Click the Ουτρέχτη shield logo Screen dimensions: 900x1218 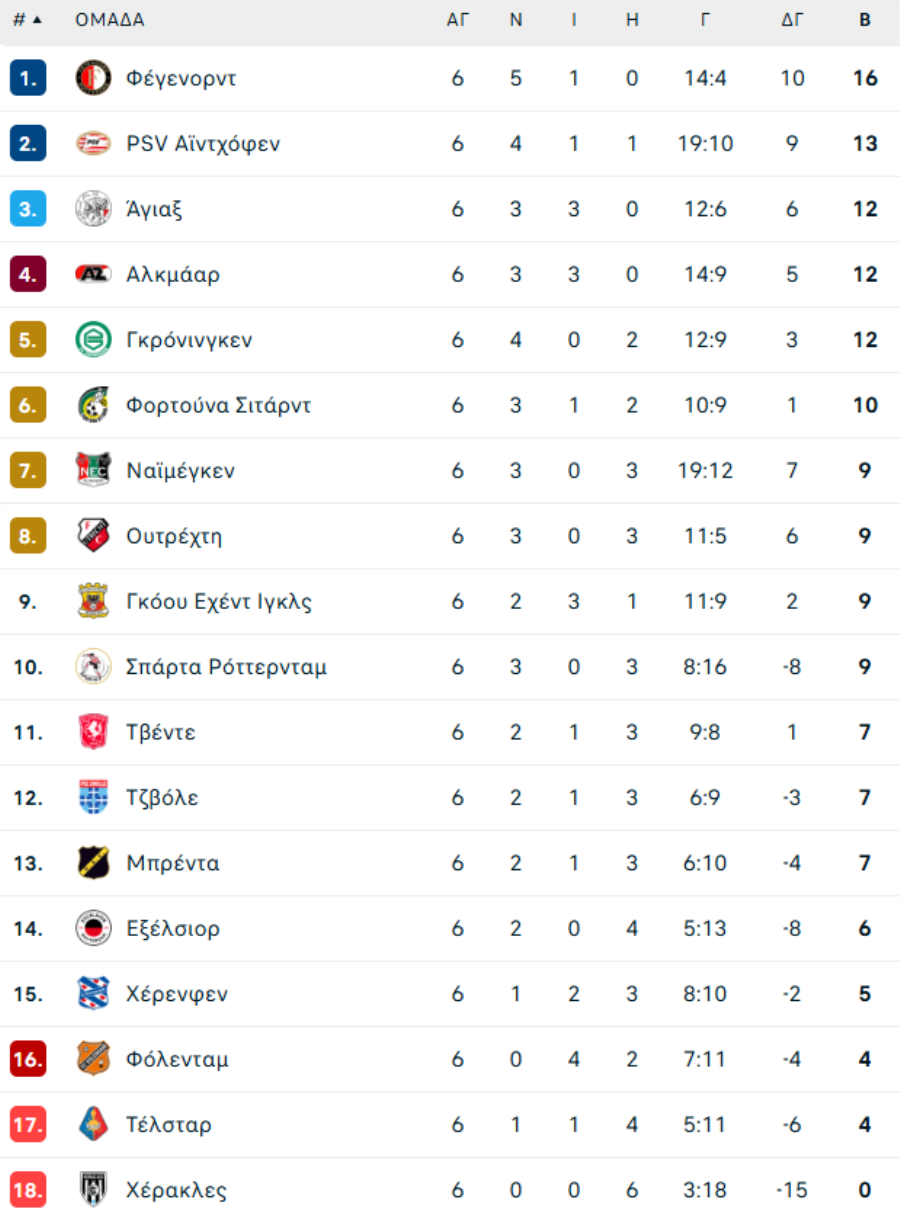(x=93, y=536)
